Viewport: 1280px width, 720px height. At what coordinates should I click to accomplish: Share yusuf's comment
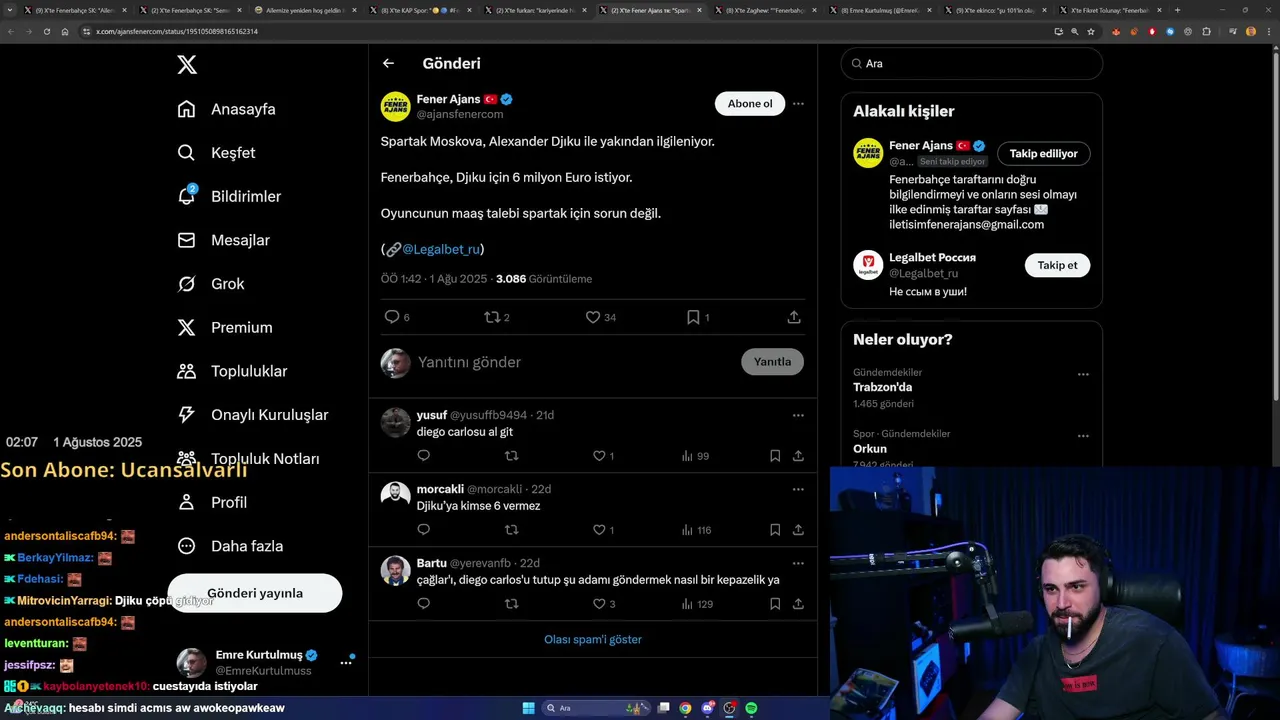pos(798,456)
